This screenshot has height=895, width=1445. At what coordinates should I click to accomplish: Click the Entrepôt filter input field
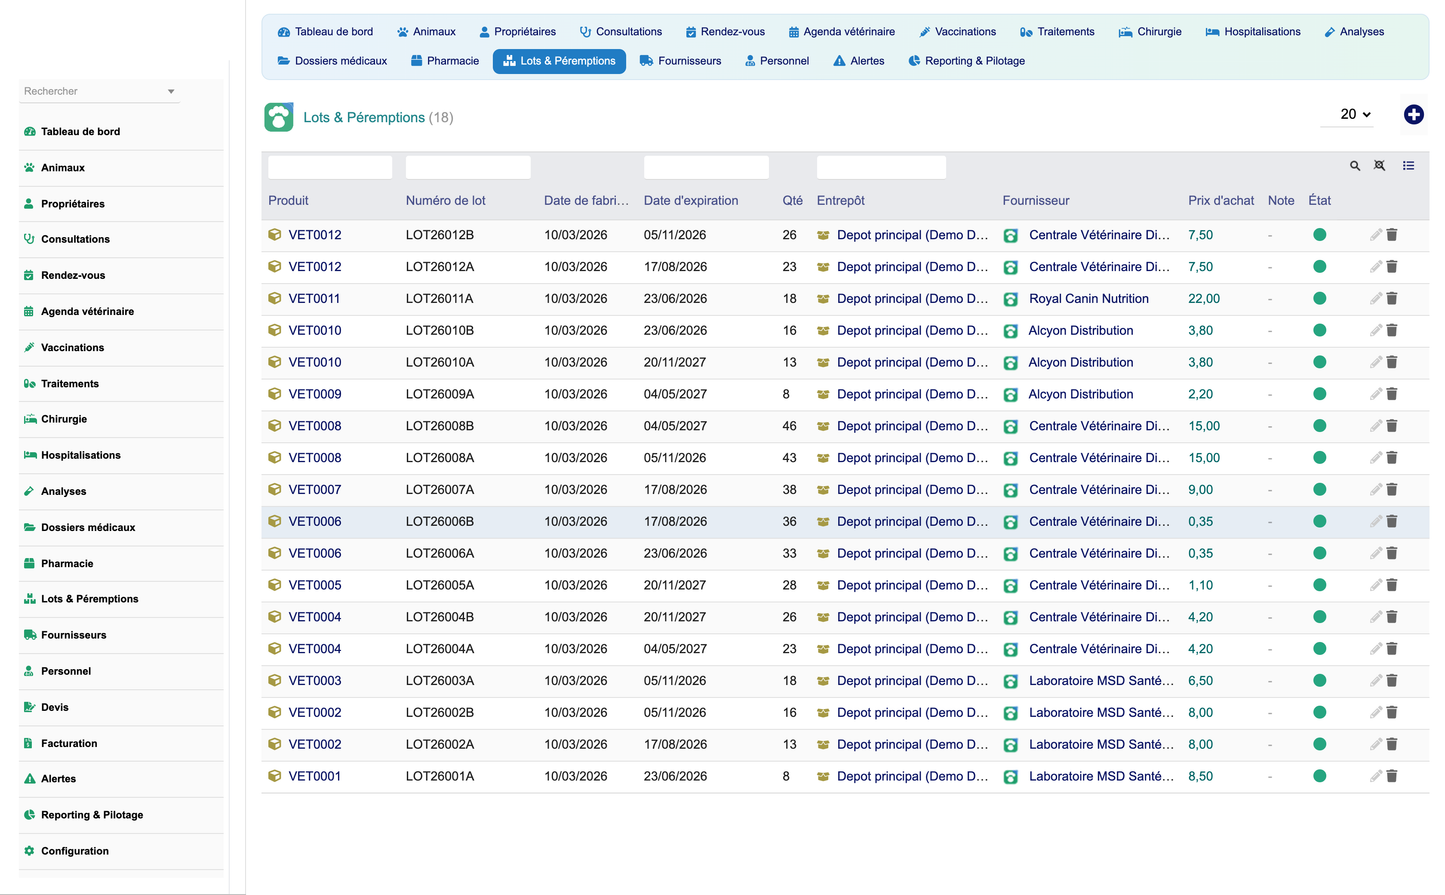pos(881,167)
